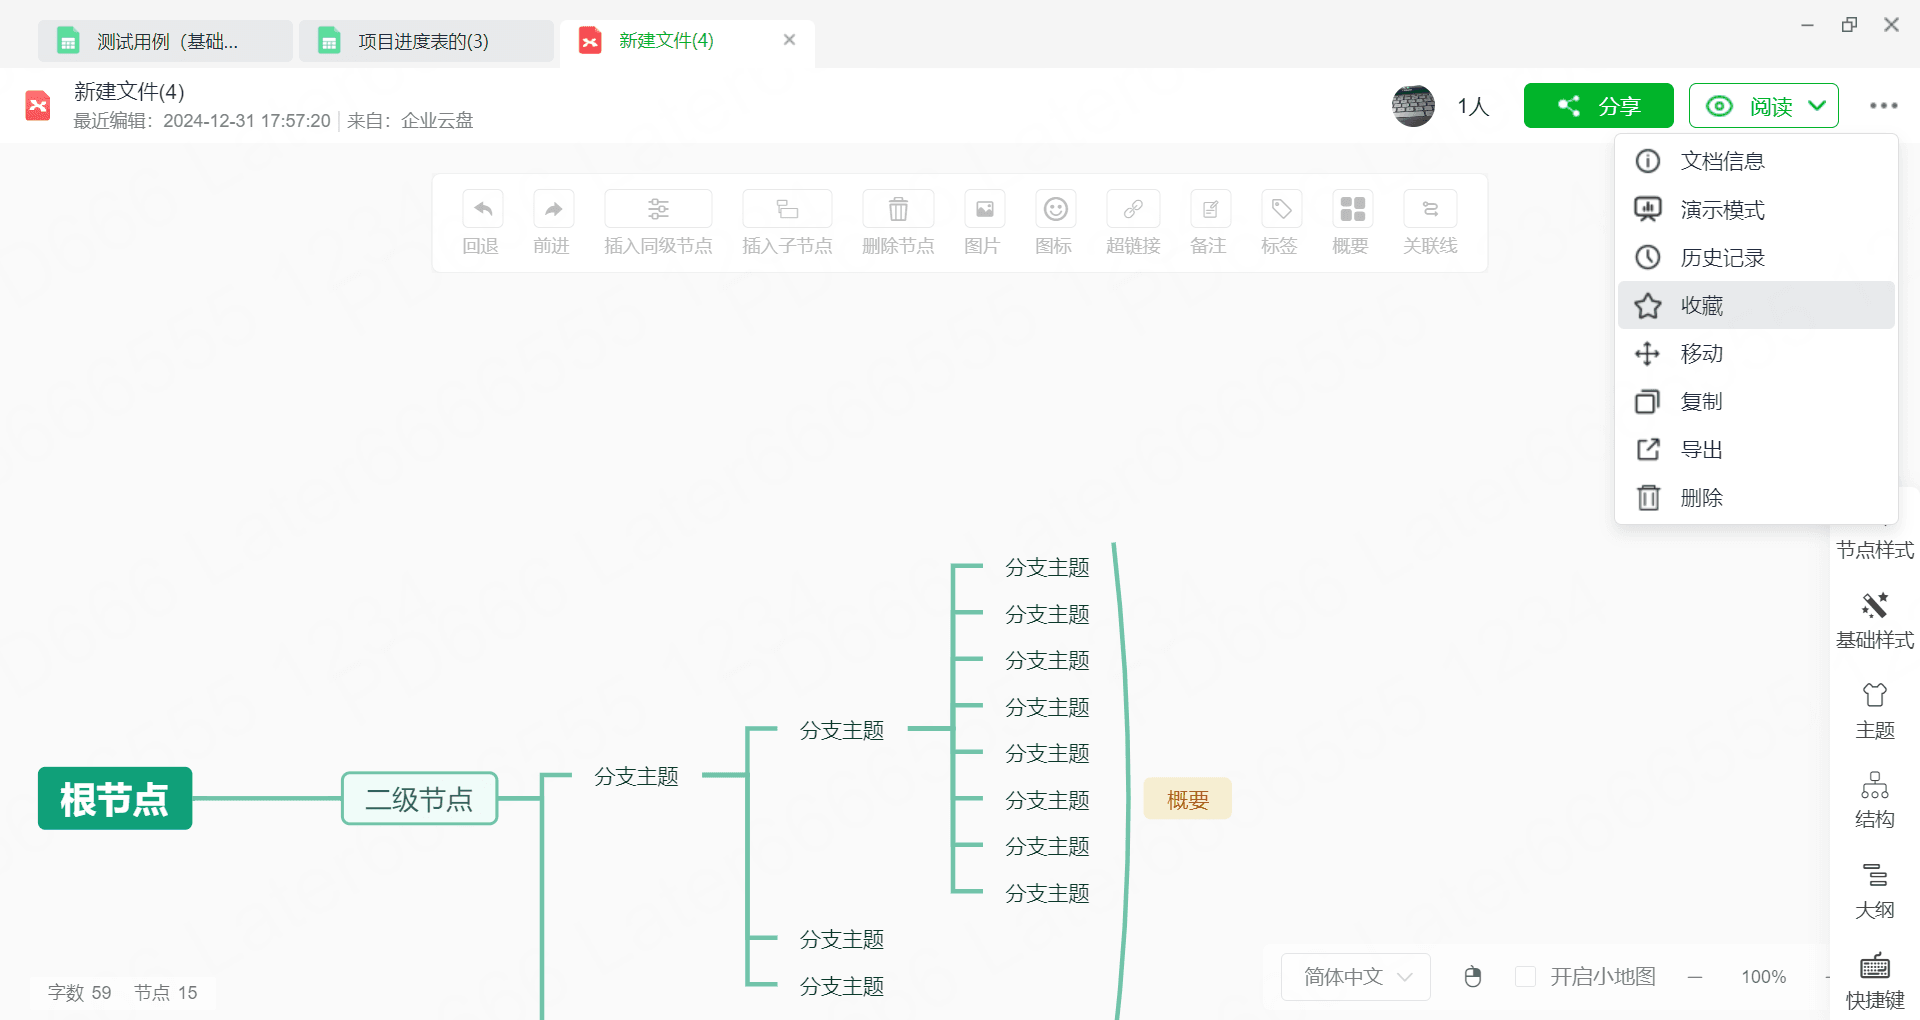1920x1020 pixels.
Task: Select the yellow 概要 summary node
Action: tap(1187, 799)
